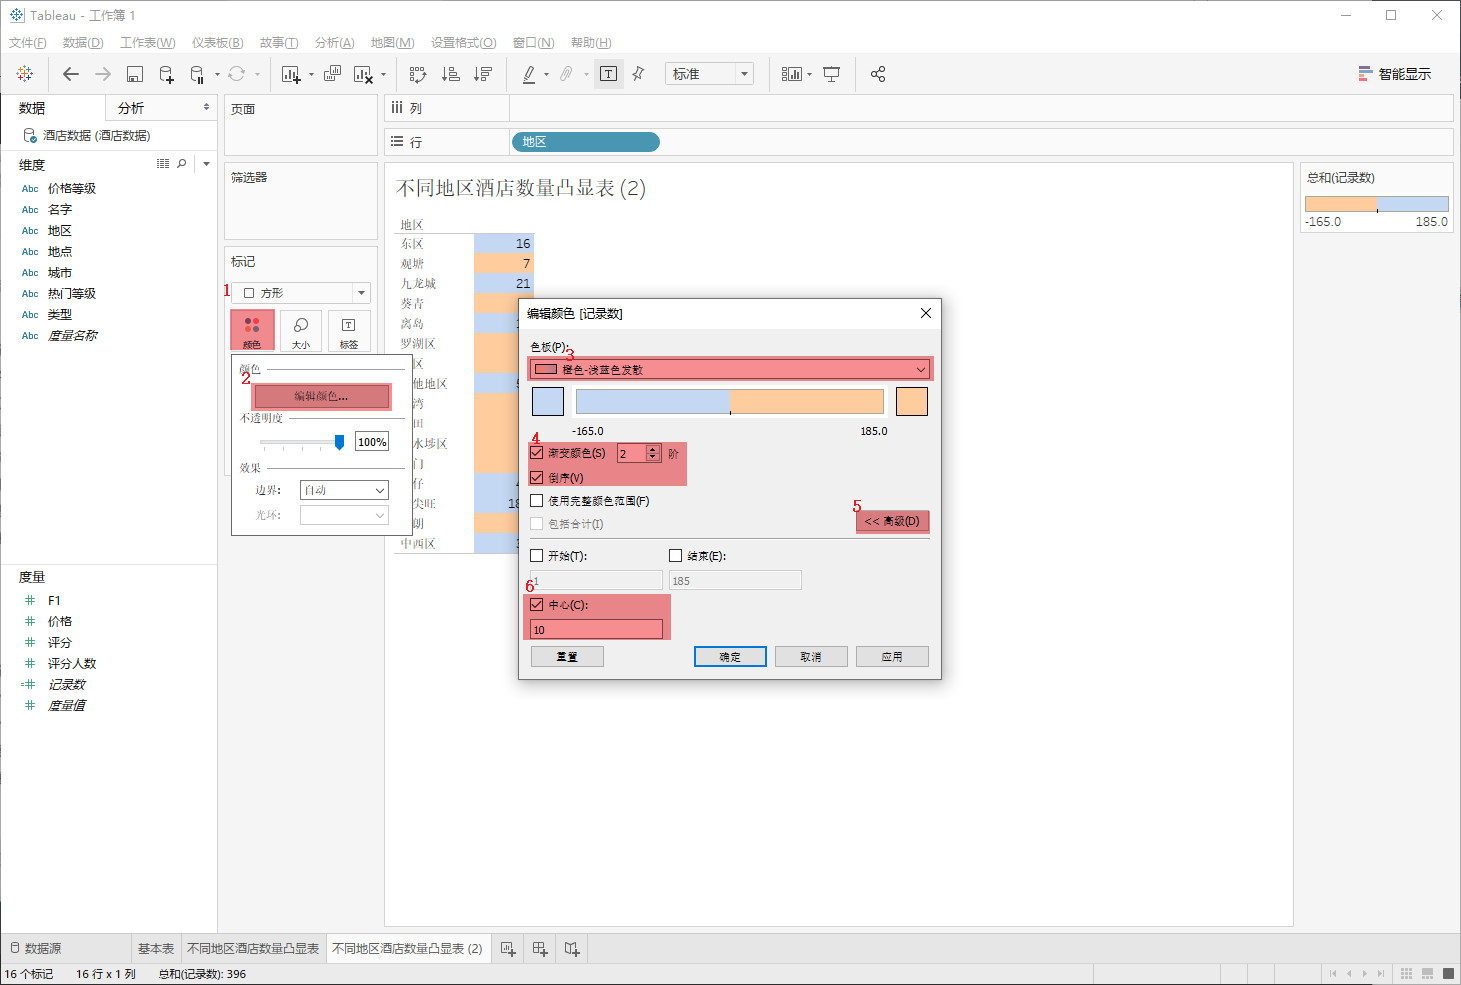Click the << 高级(D) advanced button

892,521
